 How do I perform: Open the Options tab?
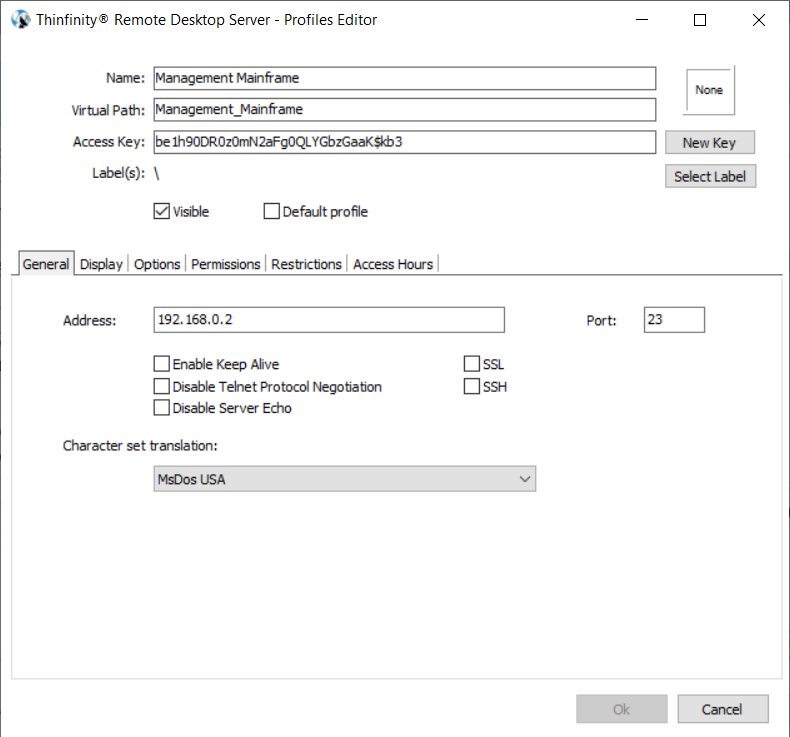[157, 264]
